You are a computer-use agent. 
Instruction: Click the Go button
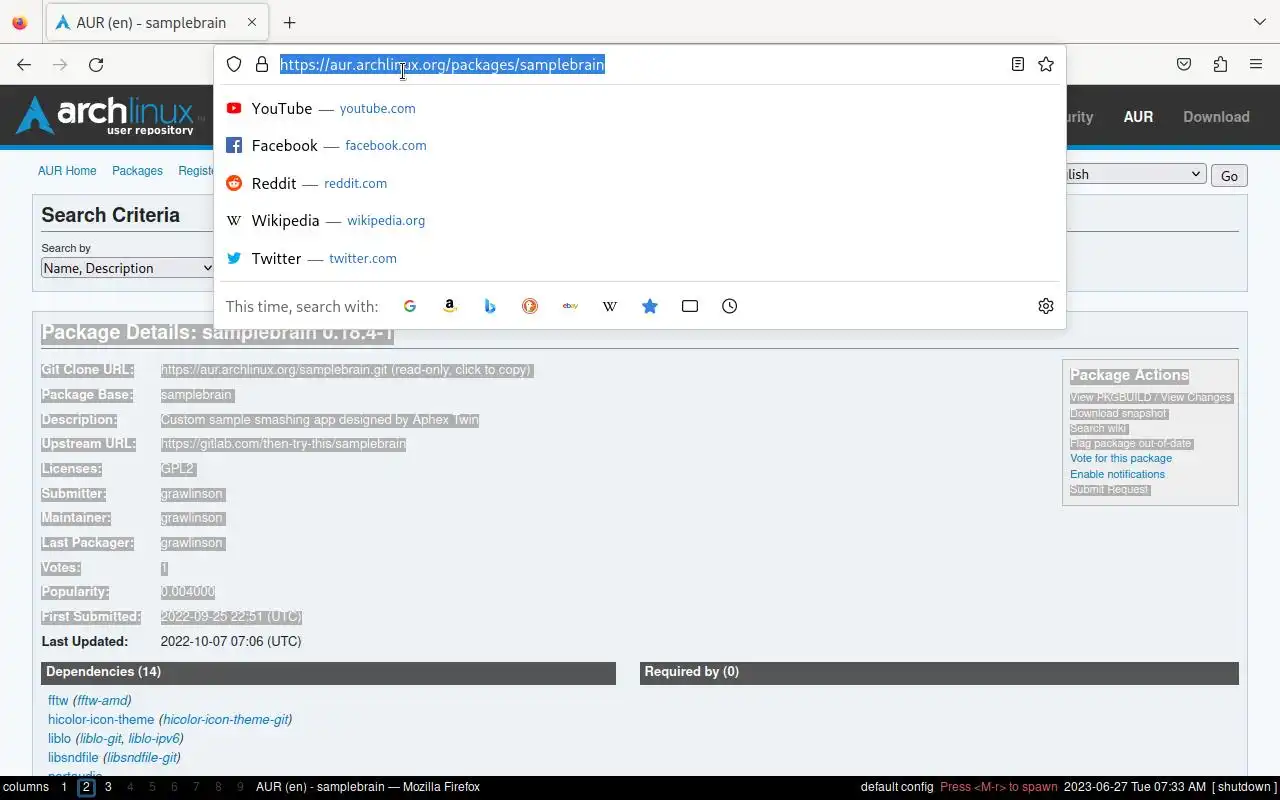[1229, 176]
